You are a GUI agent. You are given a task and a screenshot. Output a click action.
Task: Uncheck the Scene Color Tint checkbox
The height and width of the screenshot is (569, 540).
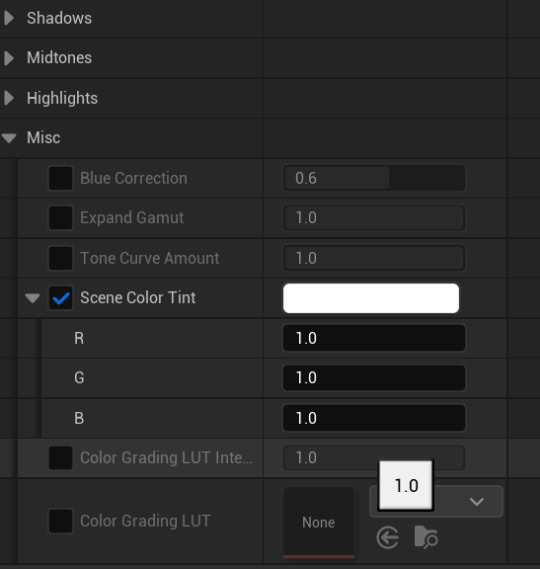(x=61, y=298)
